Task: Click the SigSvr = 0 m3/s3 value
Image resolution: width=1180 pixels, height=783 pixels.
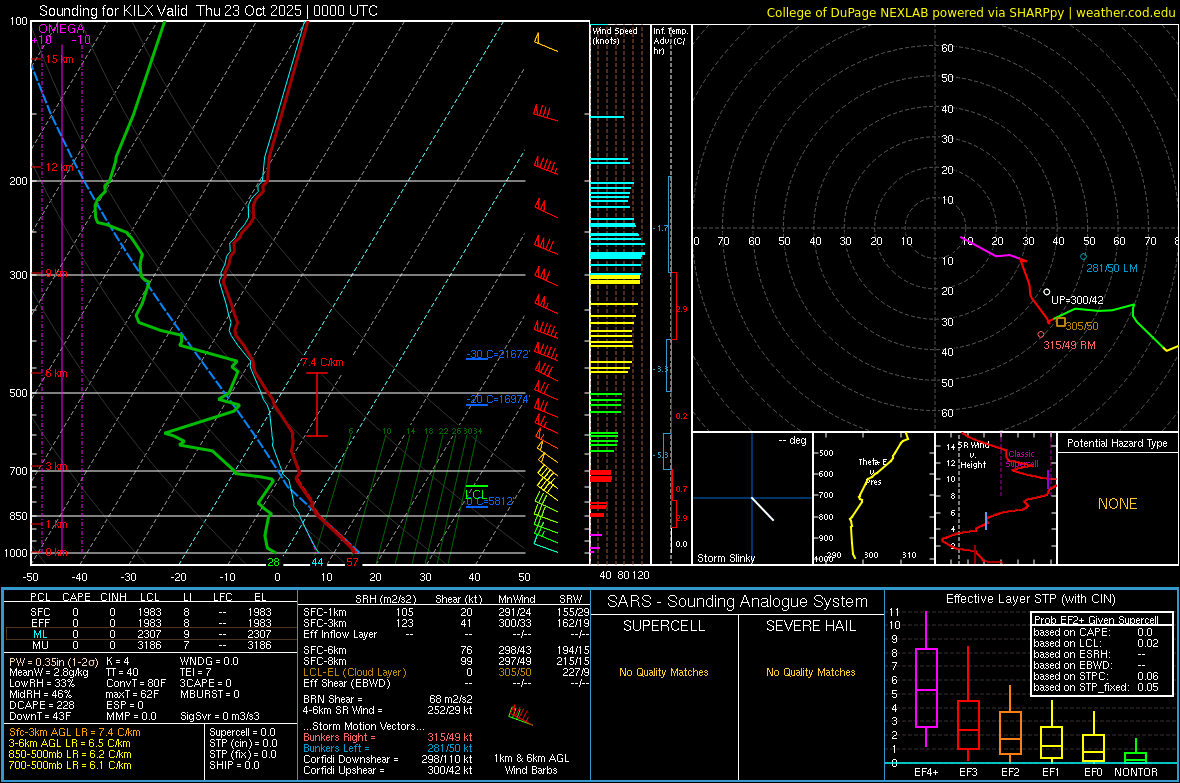Action: (220, 716)
